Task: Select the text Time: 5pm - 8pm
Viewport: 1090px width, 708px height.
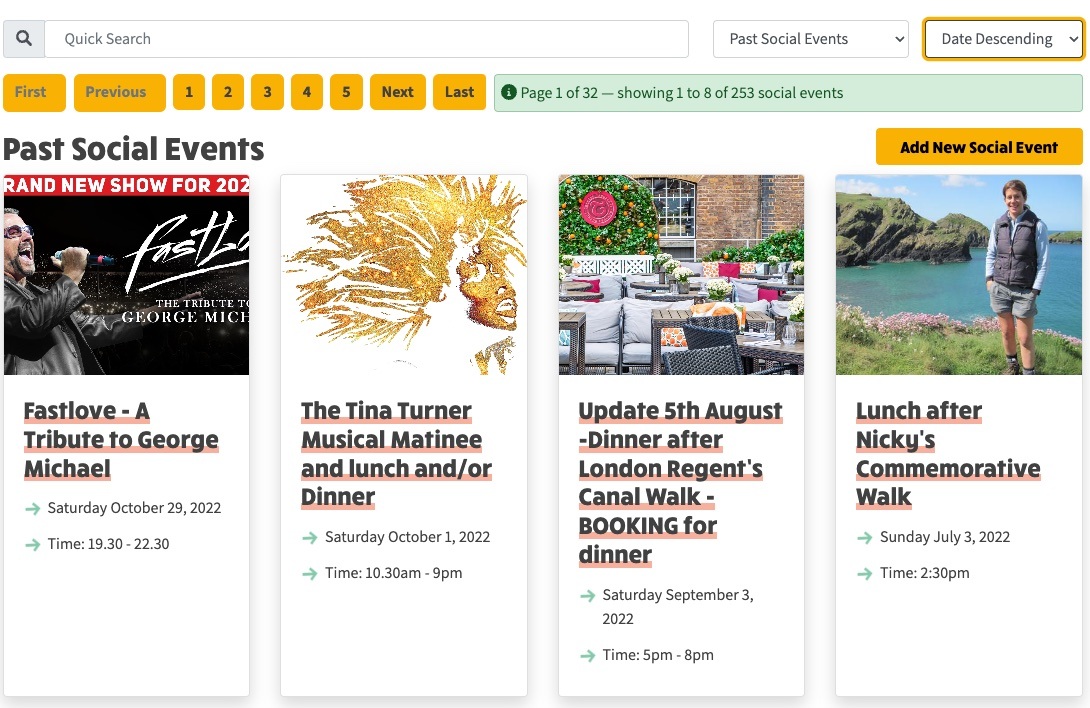Action: (658, 655)
